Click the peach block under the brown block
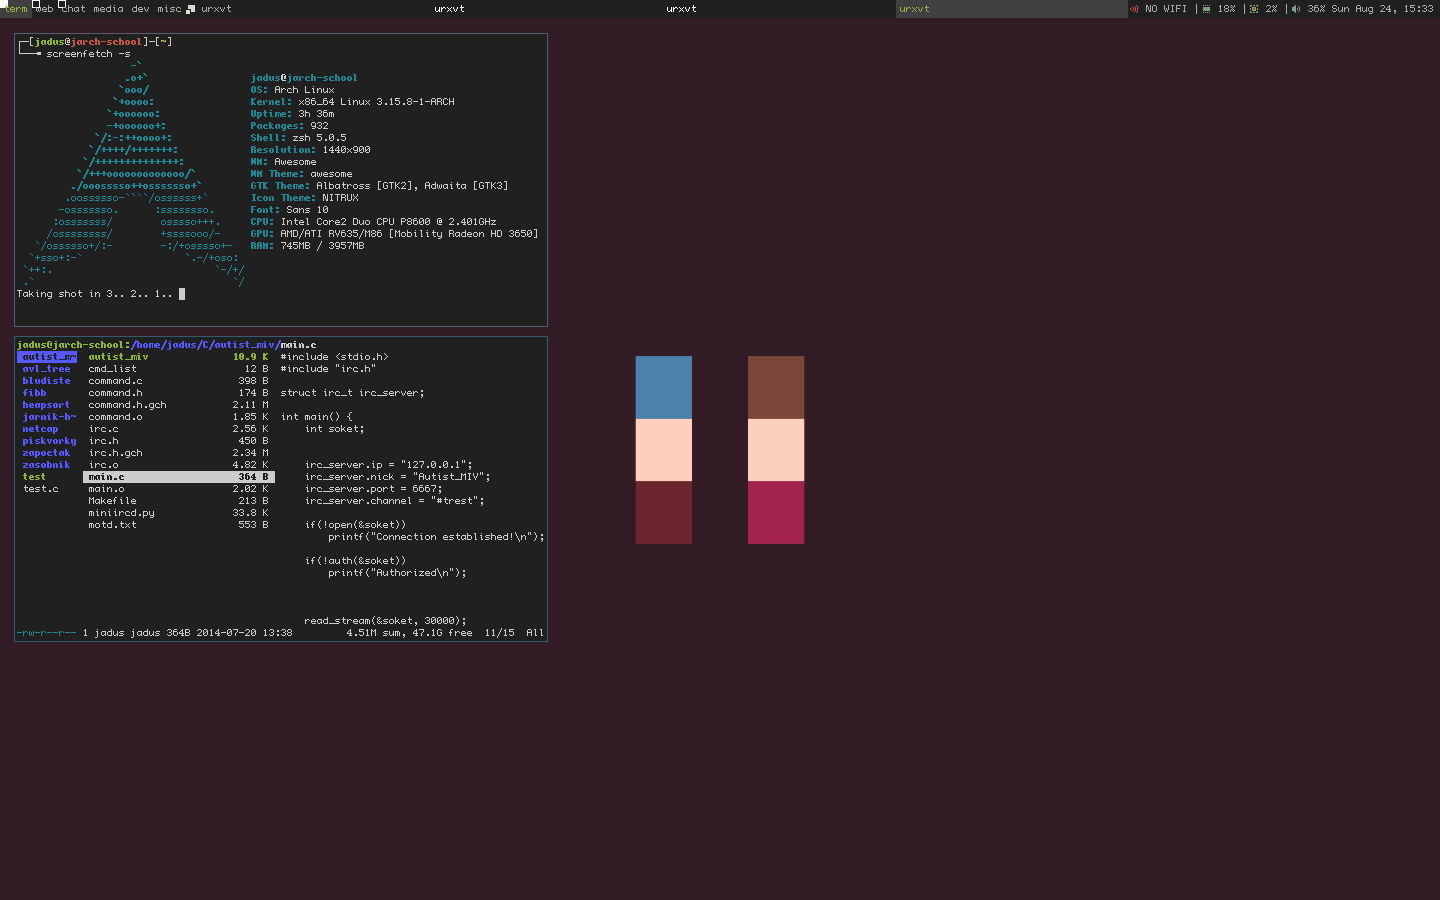This screenshot has height=900, width=1440. [776, 450]
